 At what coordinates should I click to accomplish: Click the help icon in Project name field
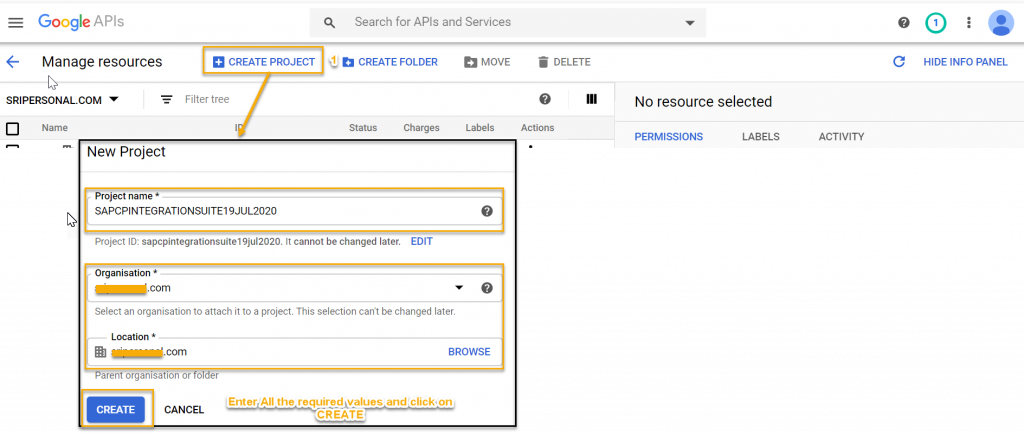487,211
